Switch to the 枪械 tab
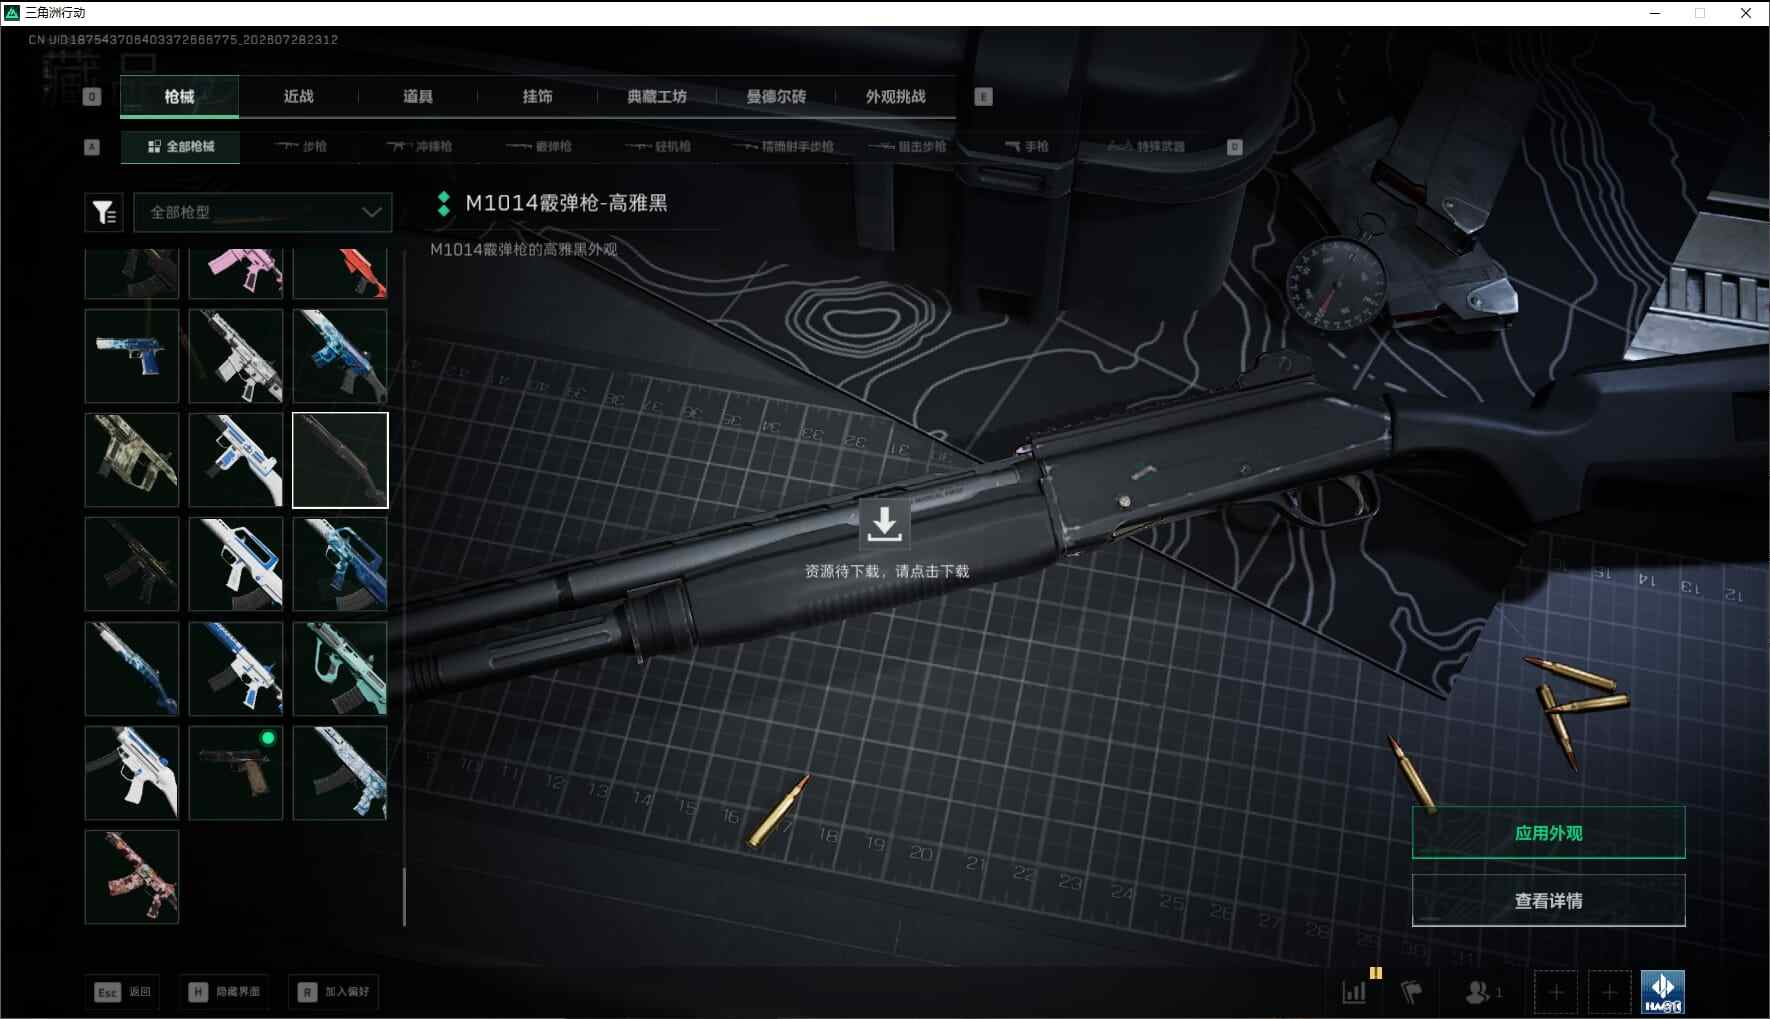 (x=179, y=97)
